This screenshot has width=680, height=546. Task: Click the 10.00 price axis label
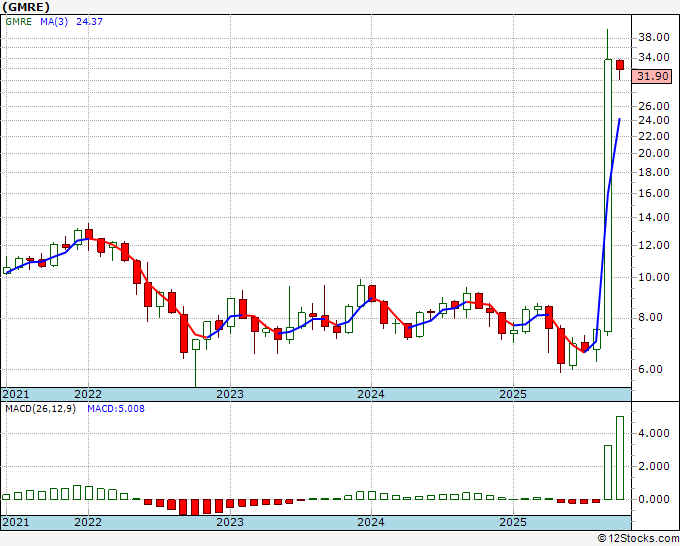point(653,277)
